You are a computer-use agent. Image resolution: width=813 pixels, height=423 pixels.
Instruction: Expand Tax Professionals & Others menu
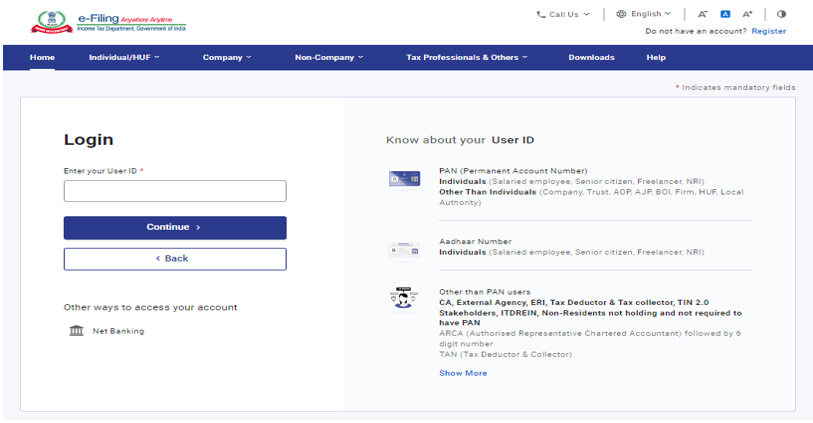point(467,58)
